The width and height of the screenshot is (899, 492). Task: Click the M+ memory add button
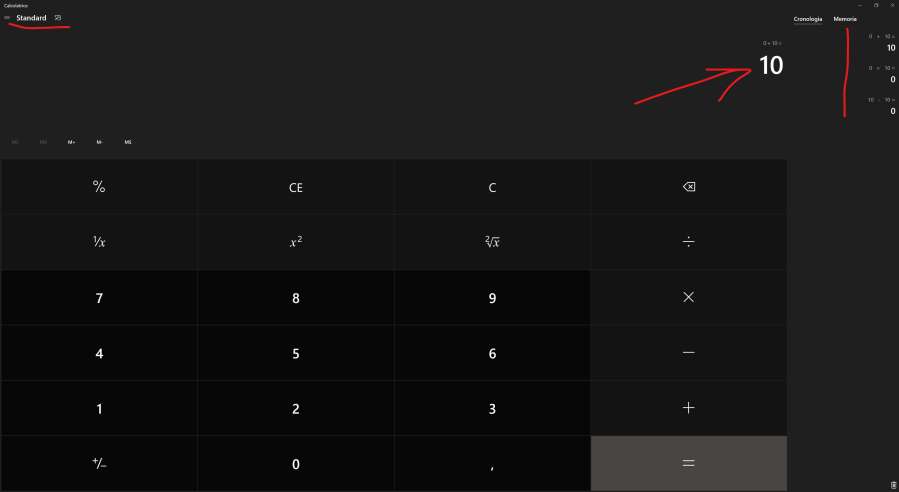pos(71,142)
